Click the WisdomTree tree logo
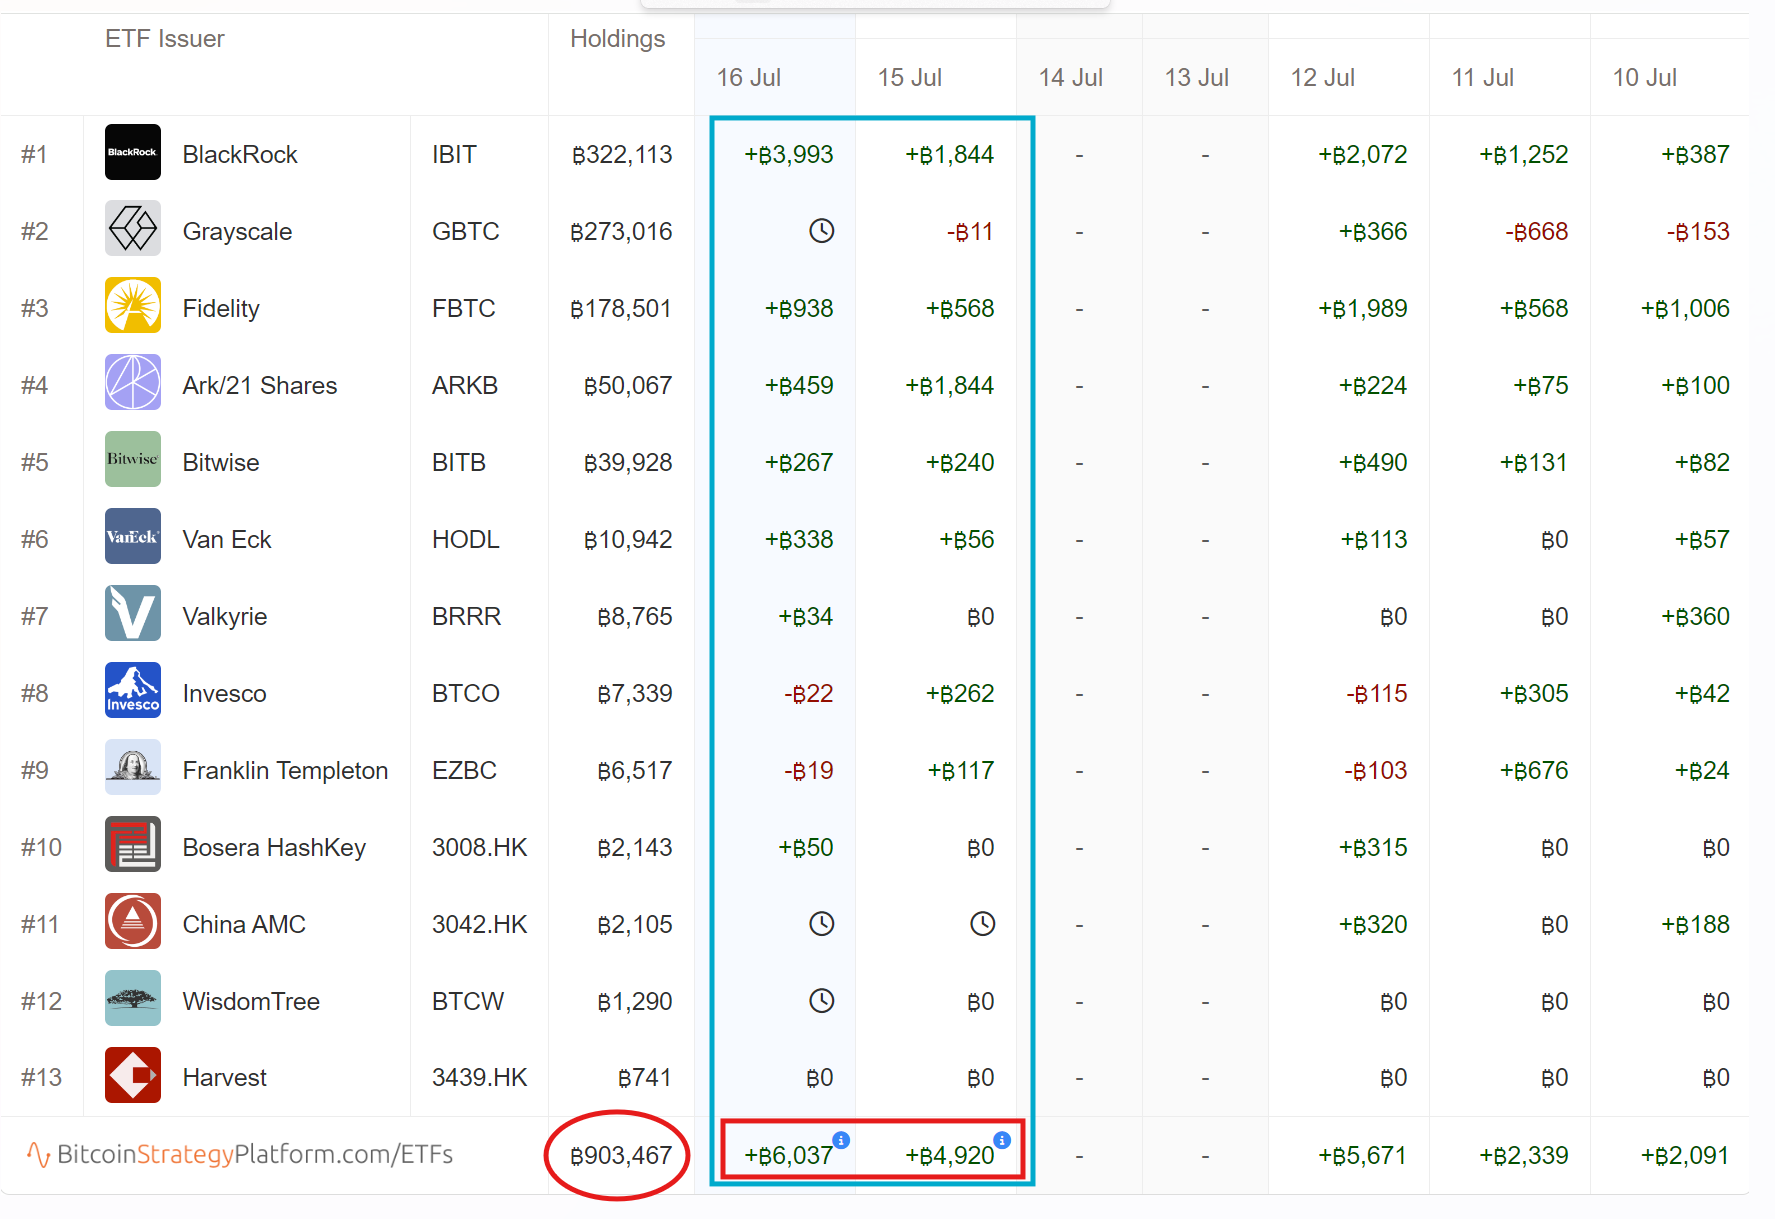This screenshot has width=1775, height=1219. click(133, 999)
